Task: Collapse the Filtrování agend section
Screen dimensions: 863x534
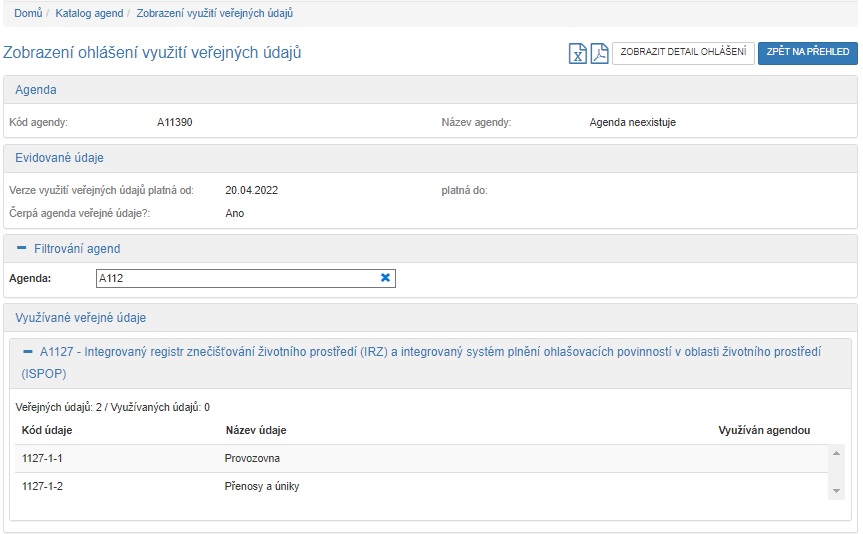Action: click(21, 248)
